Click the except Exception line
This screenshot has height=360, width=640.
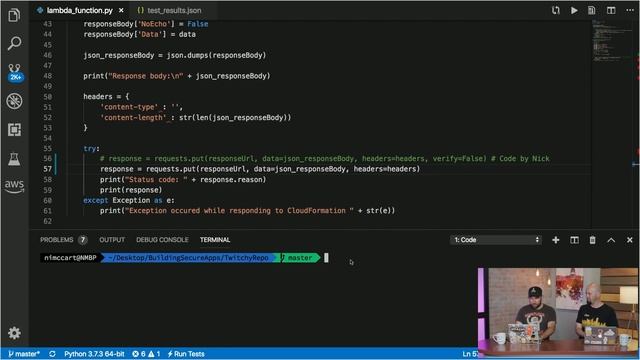coord(129,200)
